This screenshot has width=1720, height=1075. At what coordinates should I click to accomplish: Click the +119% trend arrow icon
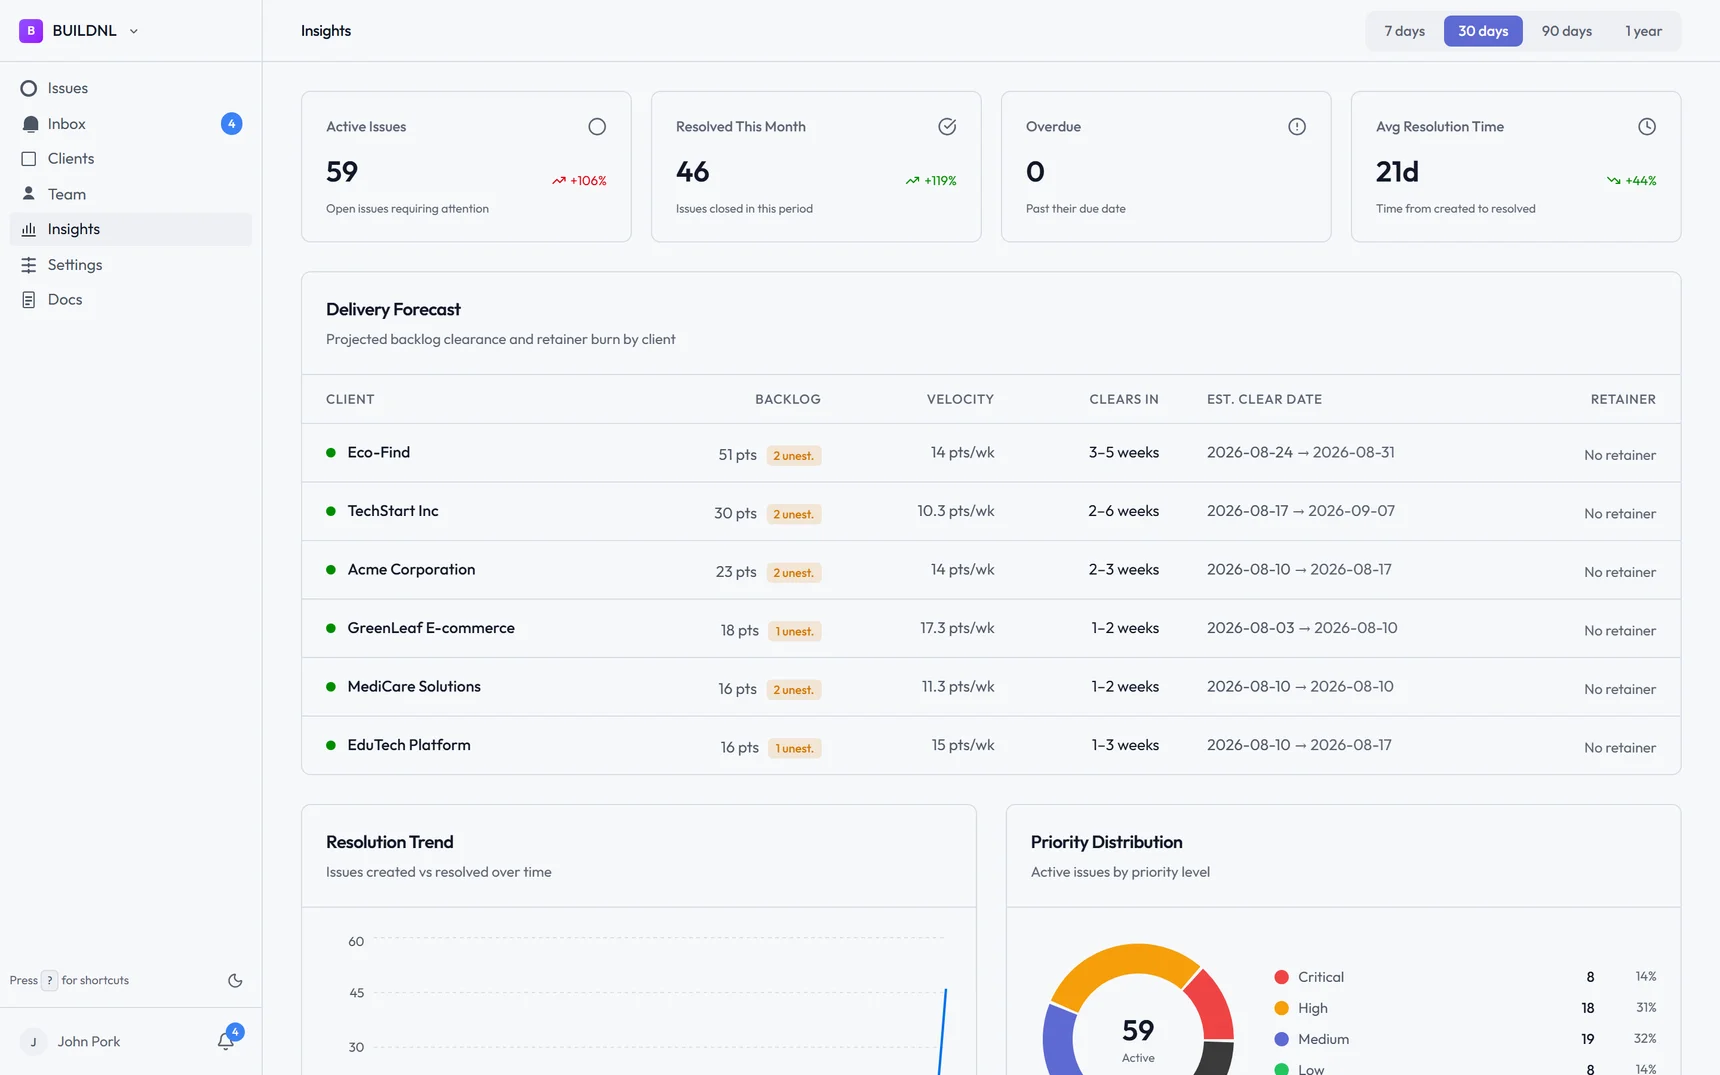pos(912,181)
